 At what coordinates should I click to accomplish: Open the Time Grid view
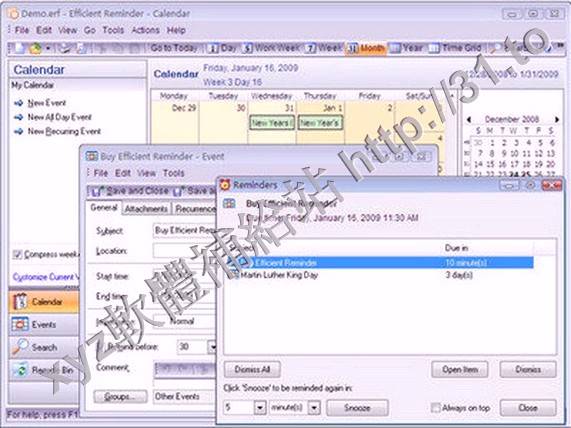click(455, 48)
